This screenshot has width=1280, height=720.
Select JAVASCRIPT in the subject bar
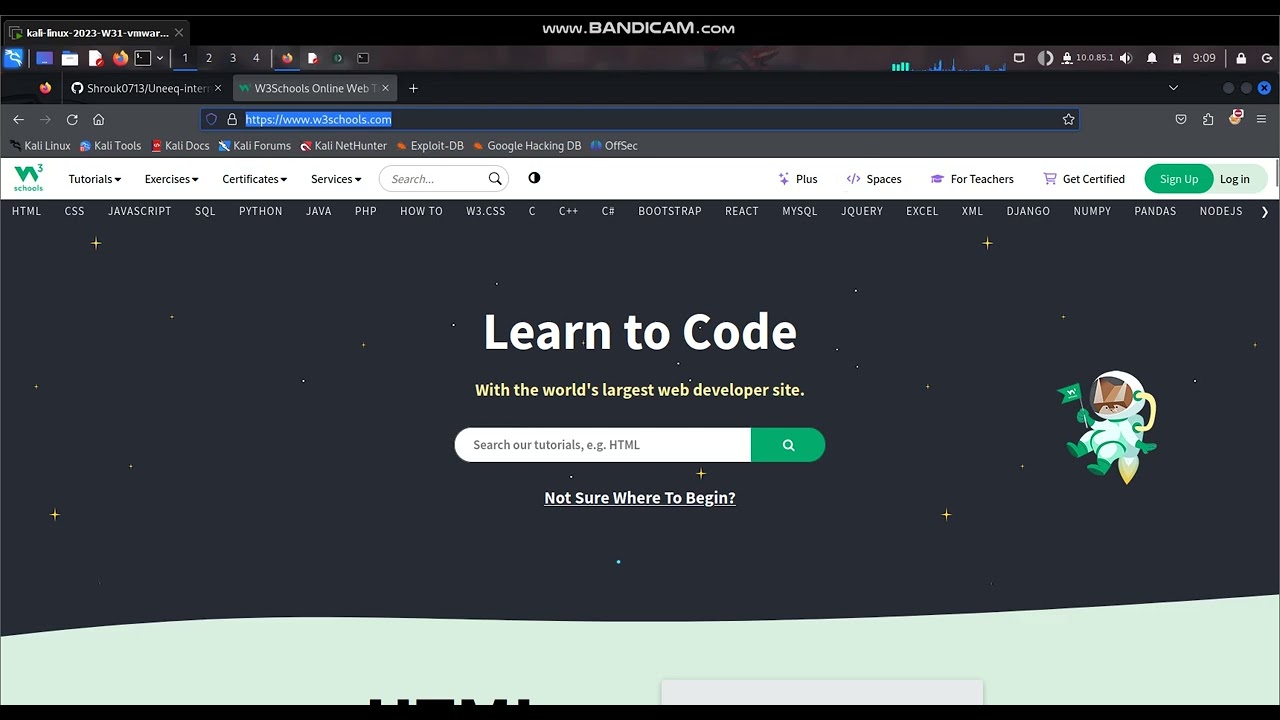click(140, 211)
